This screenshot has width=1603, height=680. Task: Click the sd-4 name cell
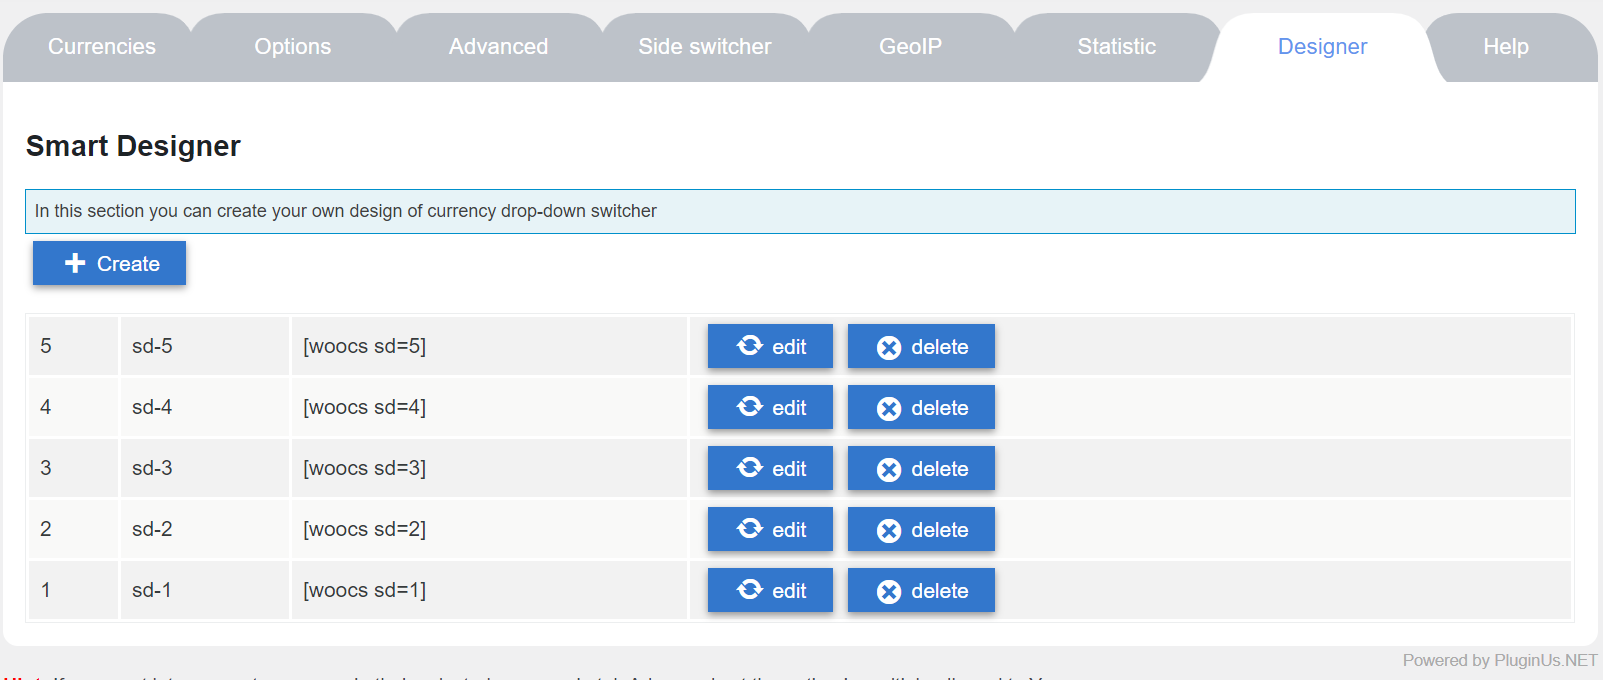[x=205, y=407]
